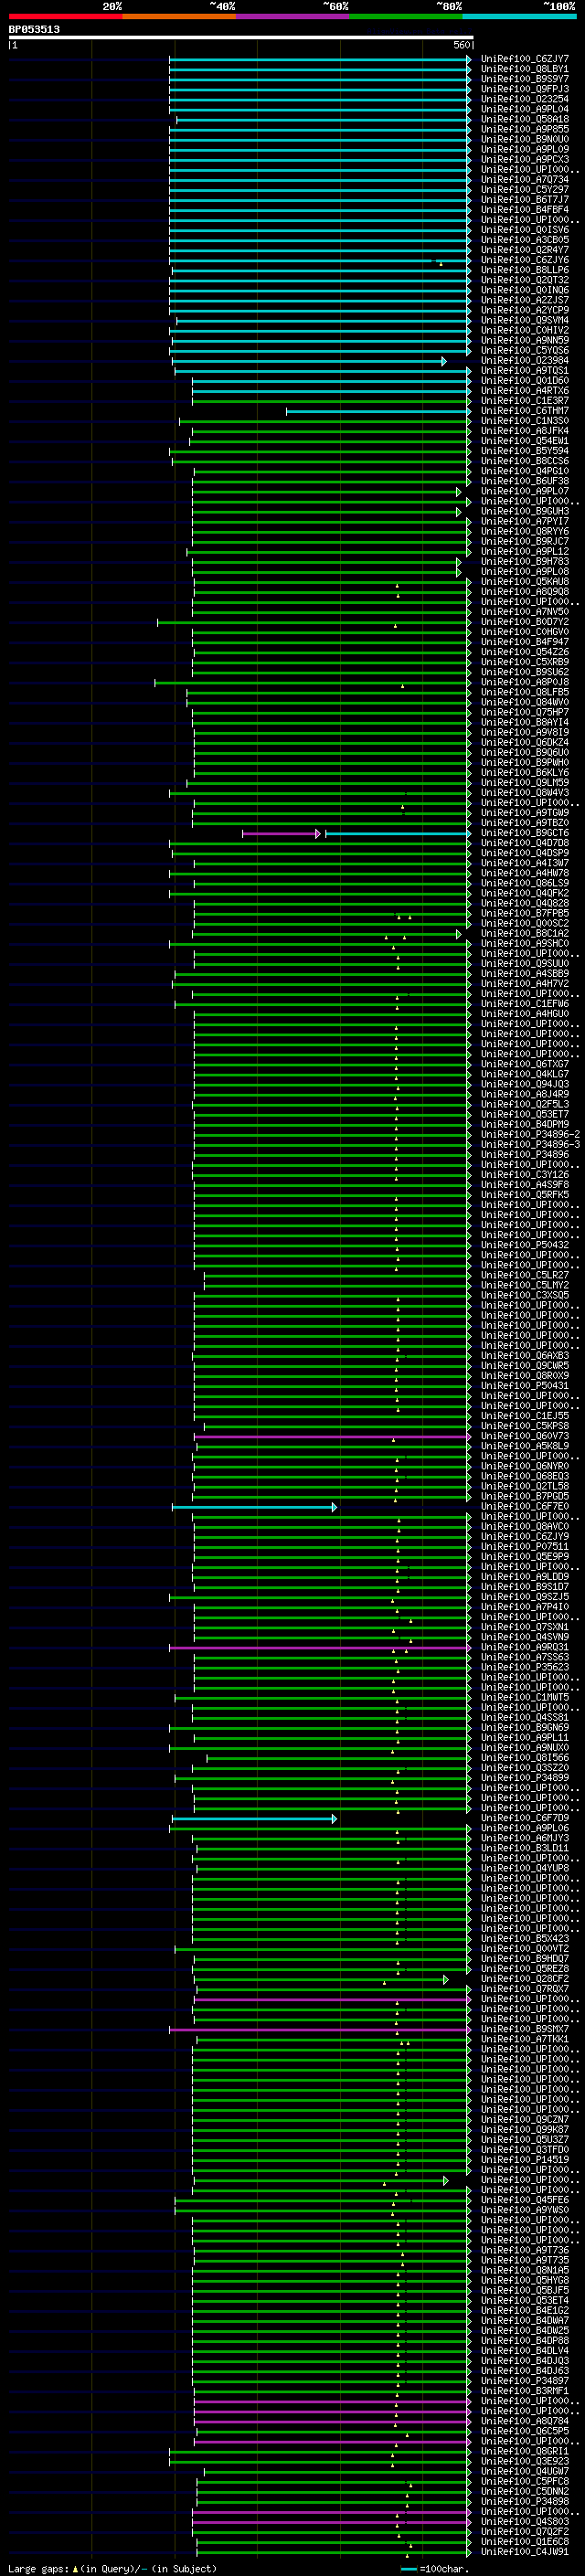Click the purple alignment bar for Q60V73
This screenshot has height=2576, width=585.
pos(332,1436)
